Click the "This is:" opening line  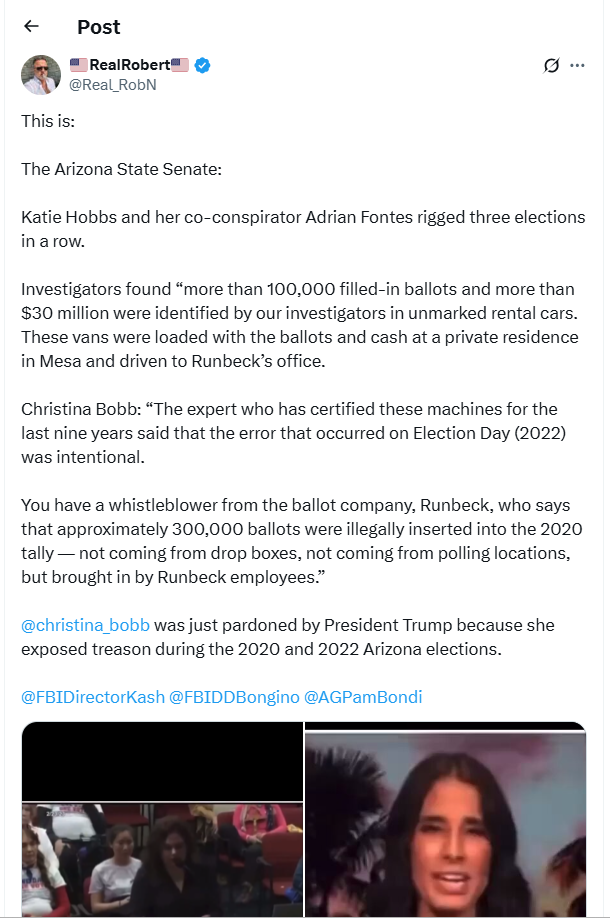[x=48, y=121]
